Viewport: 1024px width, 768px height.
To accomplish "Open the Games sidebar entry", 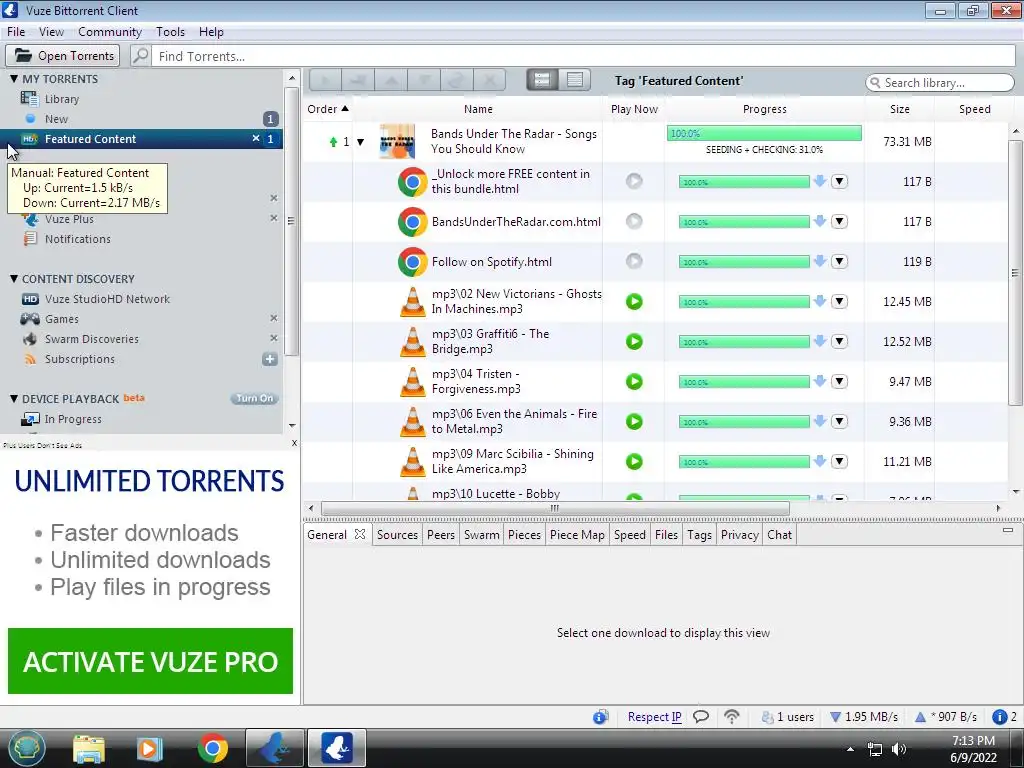I will coord(61,319).
